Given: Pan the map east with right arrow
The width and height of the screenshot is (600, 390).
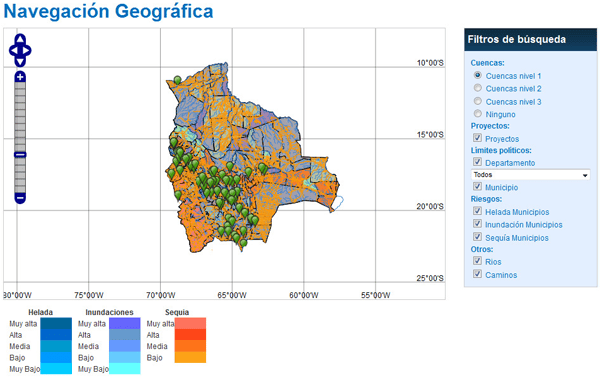Looking at the screenshot, I should point(27,50).
